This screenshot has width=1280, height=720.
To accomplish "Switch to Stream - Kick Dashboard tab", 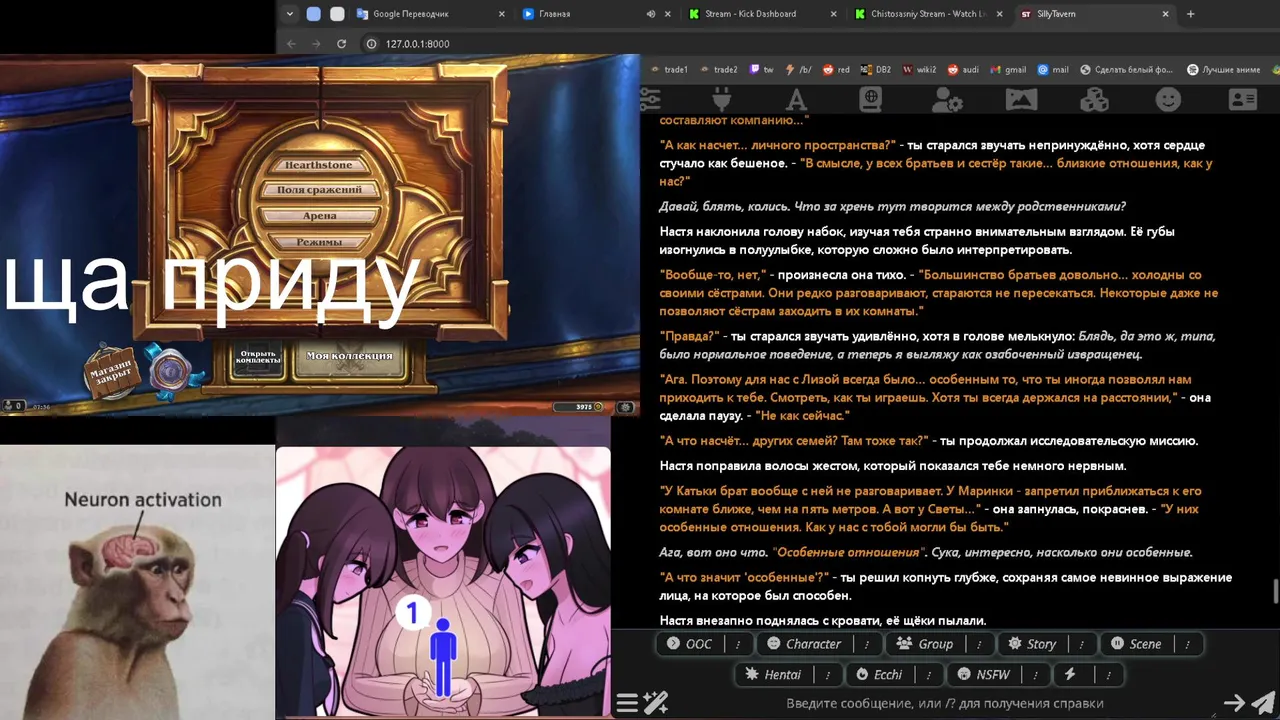I will pos(763,14).
